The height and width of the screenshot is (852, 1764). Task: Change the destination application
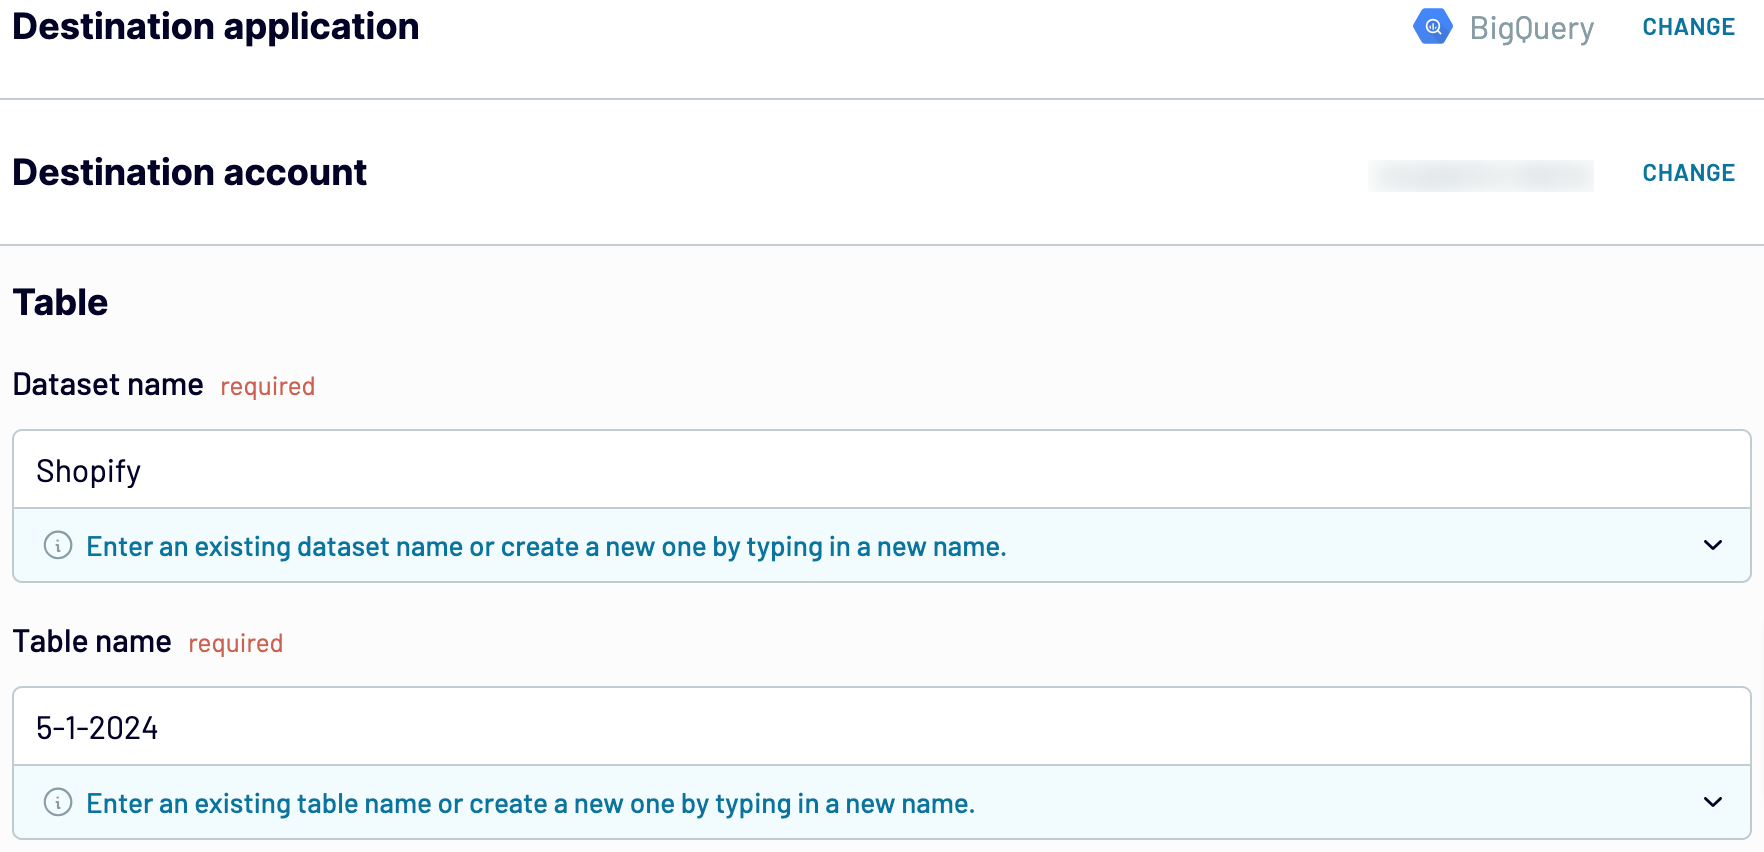(x=1688, y=27)
